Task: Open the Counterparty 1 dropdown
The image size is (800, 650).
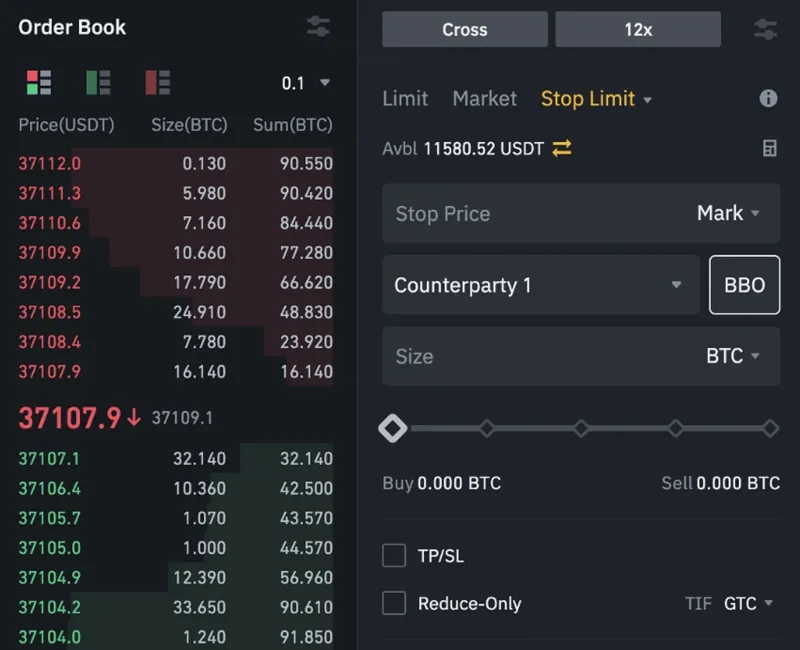Action: pyautogui.click(x=540, y=285)
